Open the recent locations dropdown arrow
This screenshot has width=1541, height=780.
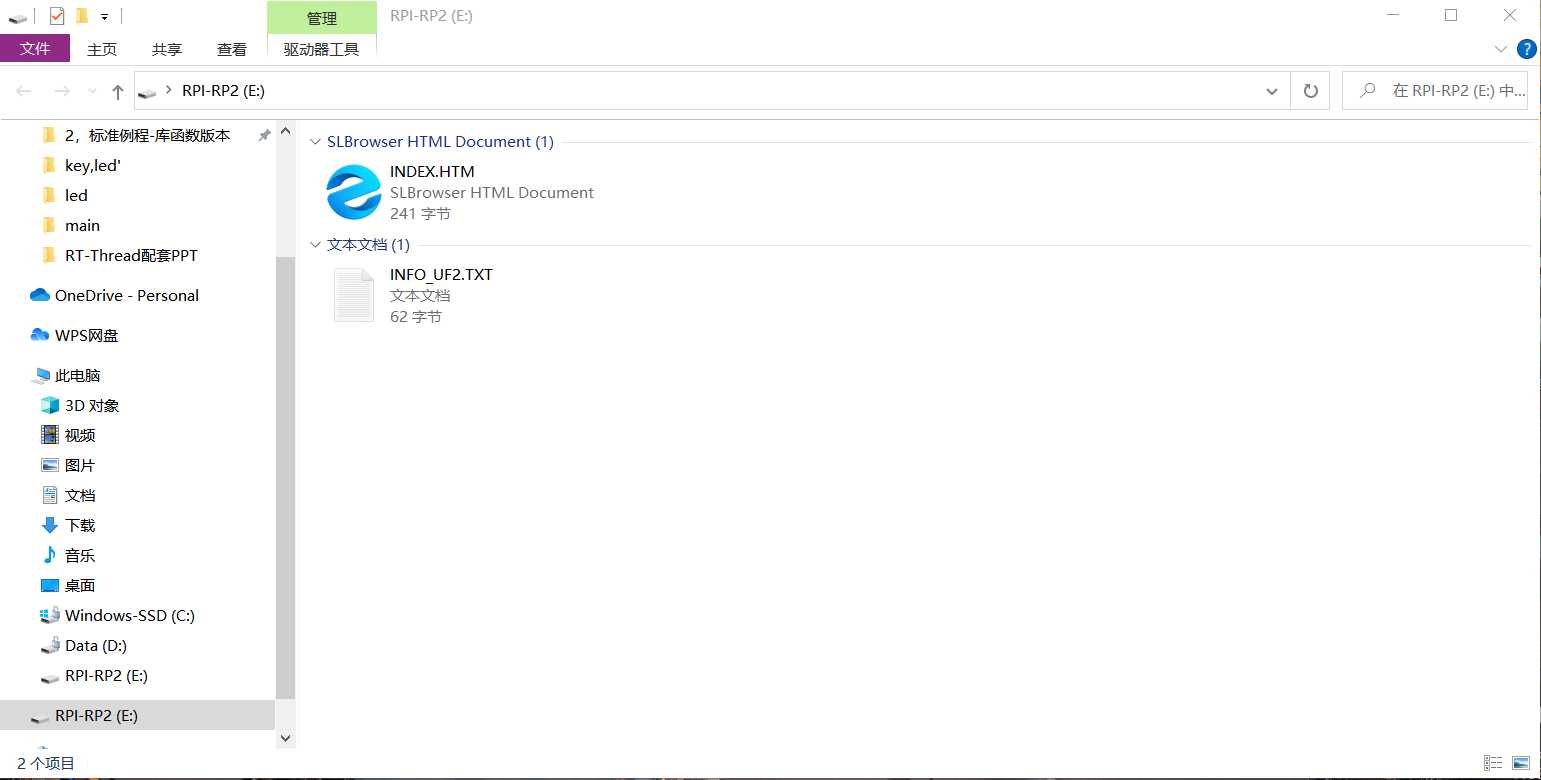[92, 91]
